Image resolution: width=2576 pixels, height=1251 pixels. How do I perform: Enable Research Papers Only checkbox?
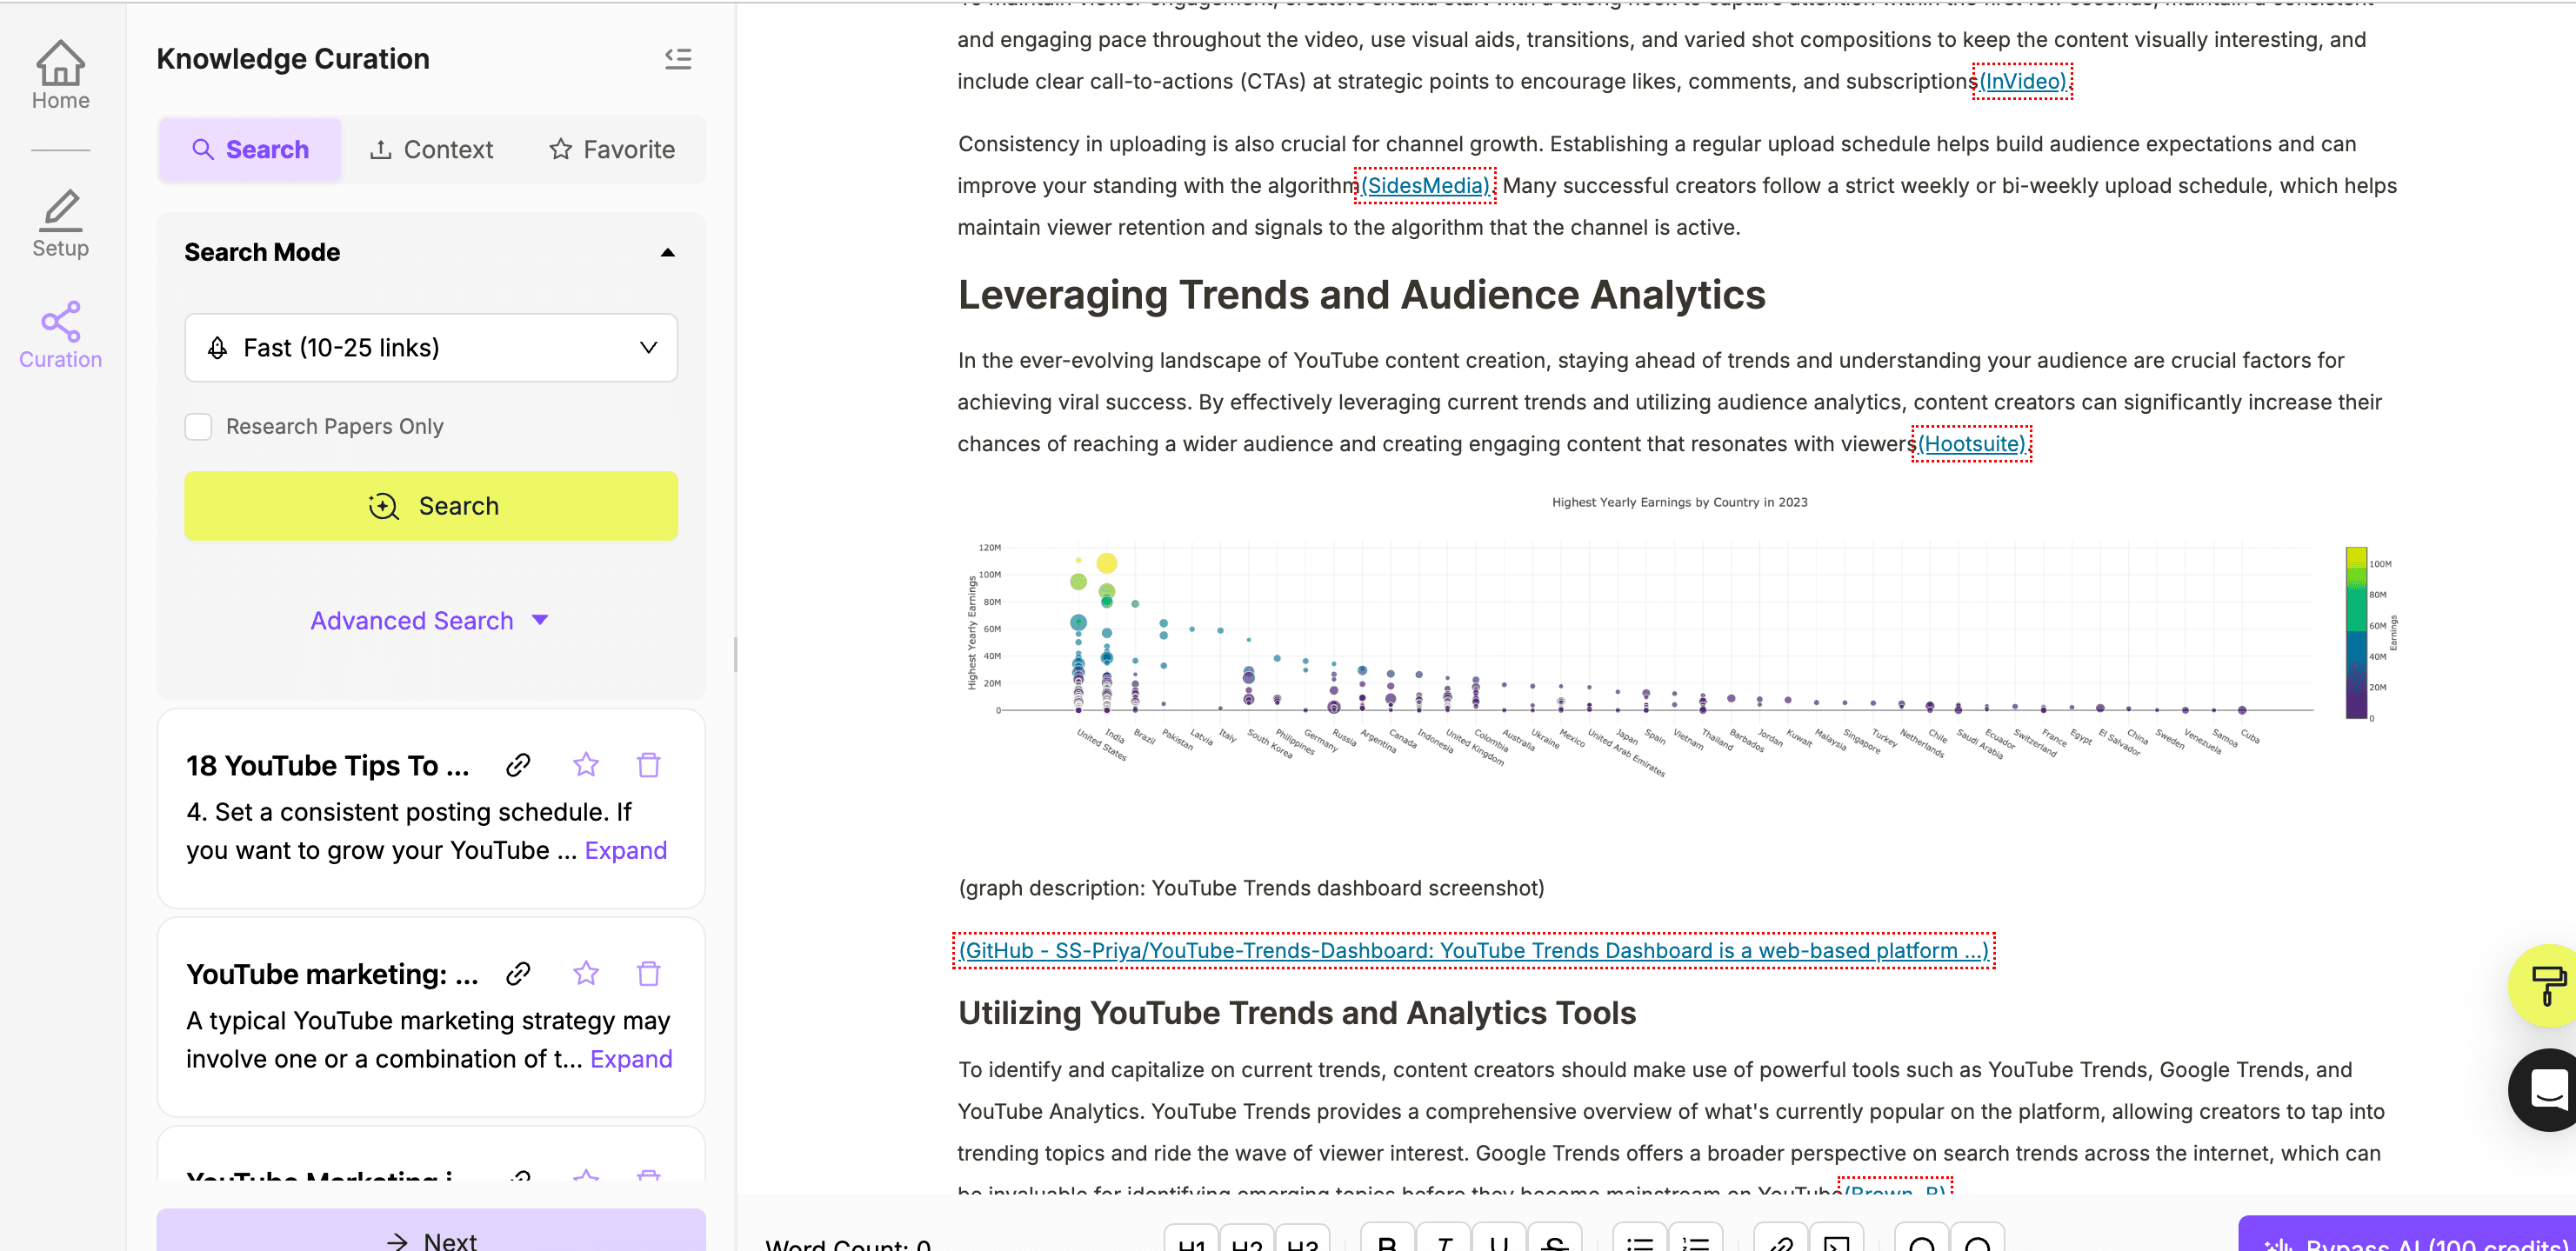pos(198,426)
